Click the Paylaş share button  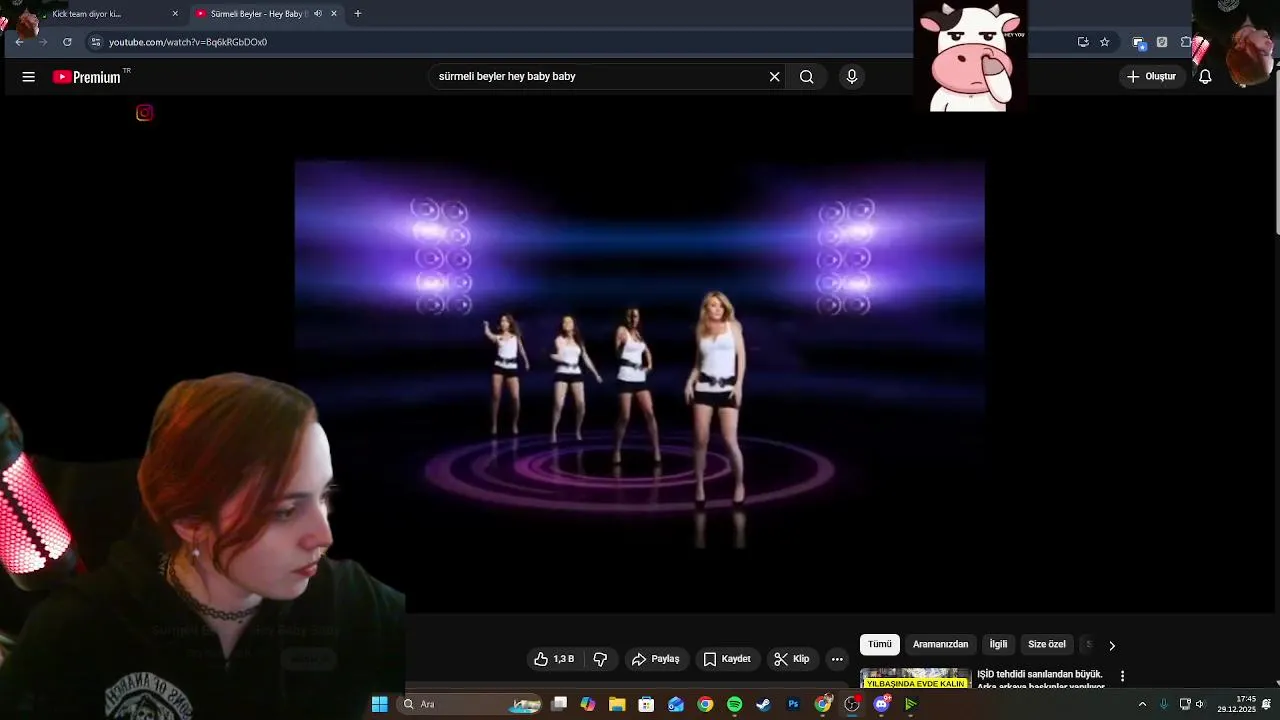[x=656, y=659]
